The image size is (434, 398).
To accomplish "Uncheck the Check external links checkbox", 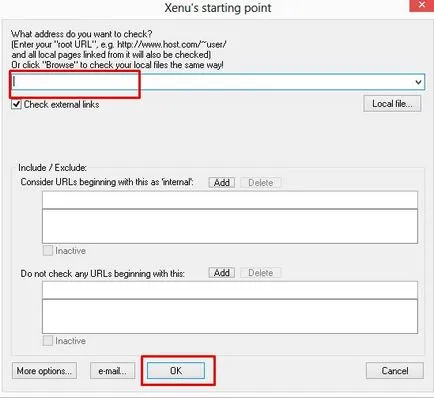I will click(16, 104).
